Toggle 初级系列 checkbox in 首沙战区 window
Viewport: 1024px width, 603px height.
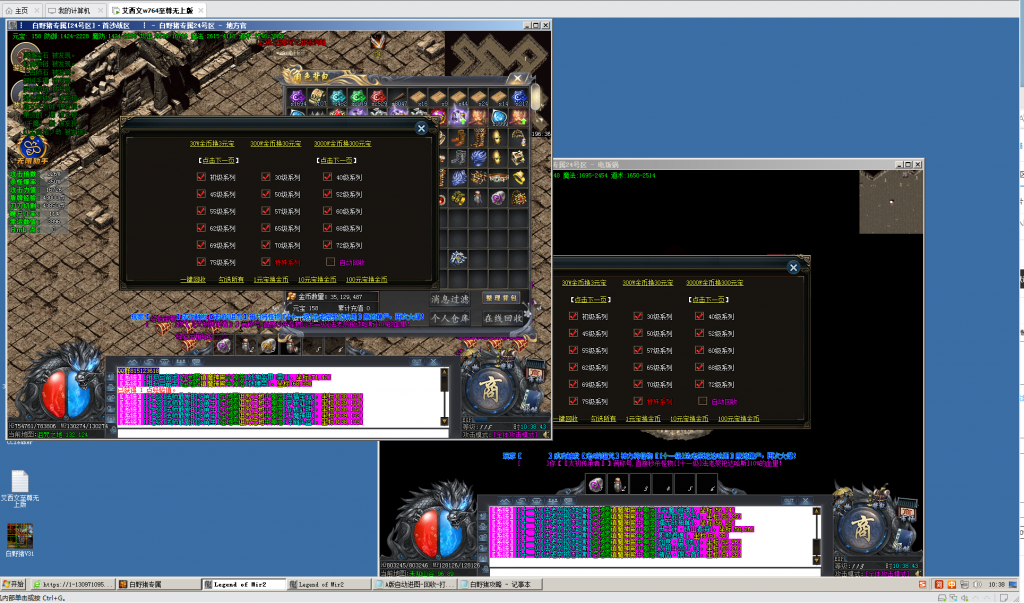point(201,176)
